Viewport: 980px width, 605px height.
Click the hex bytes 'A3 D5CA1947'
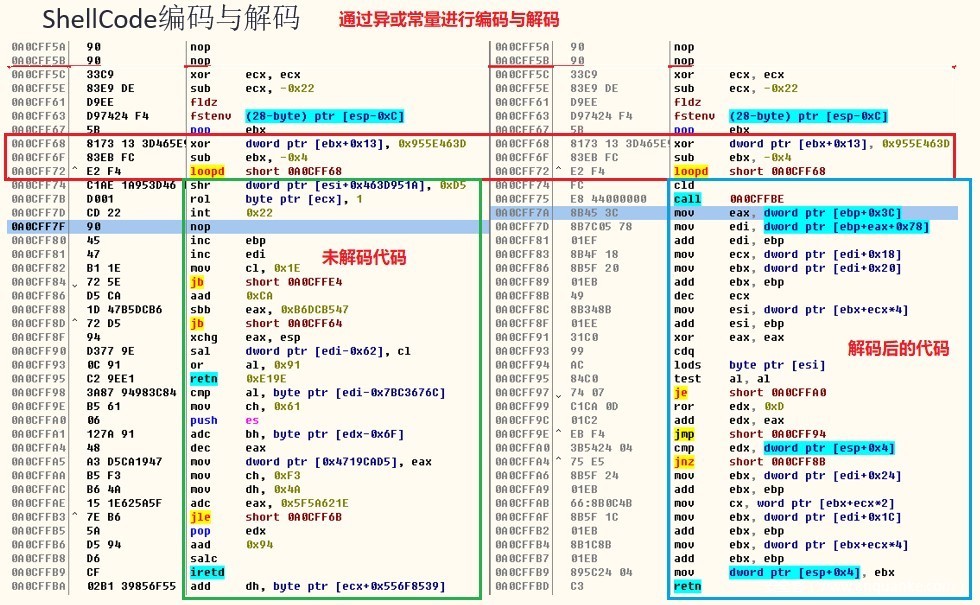(124, 461)
